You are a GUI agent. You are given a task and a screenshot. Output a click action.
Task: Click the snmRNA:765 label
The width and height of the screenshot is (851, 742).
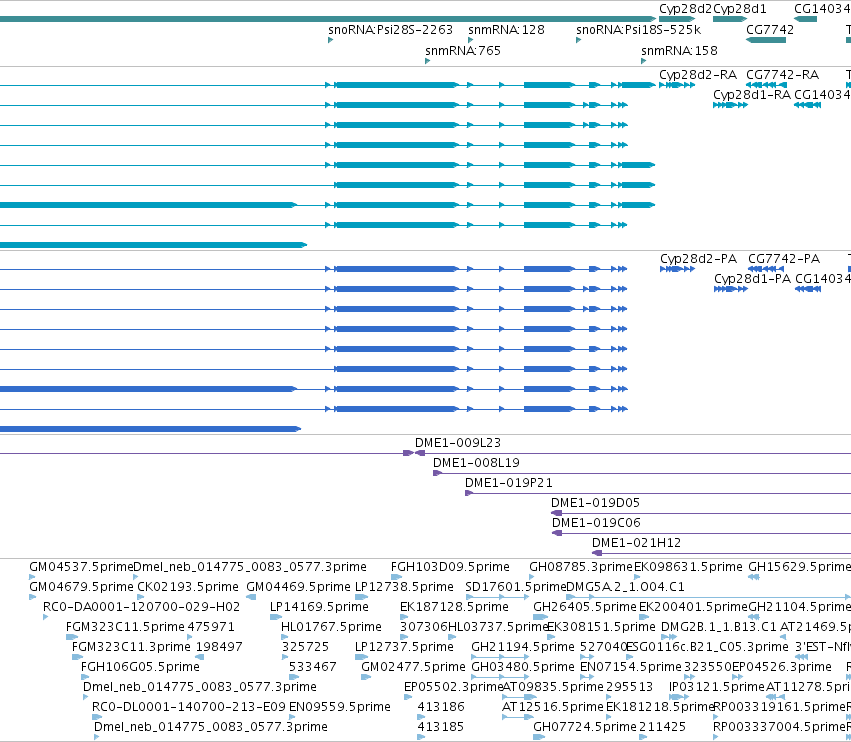coord(463,51)
